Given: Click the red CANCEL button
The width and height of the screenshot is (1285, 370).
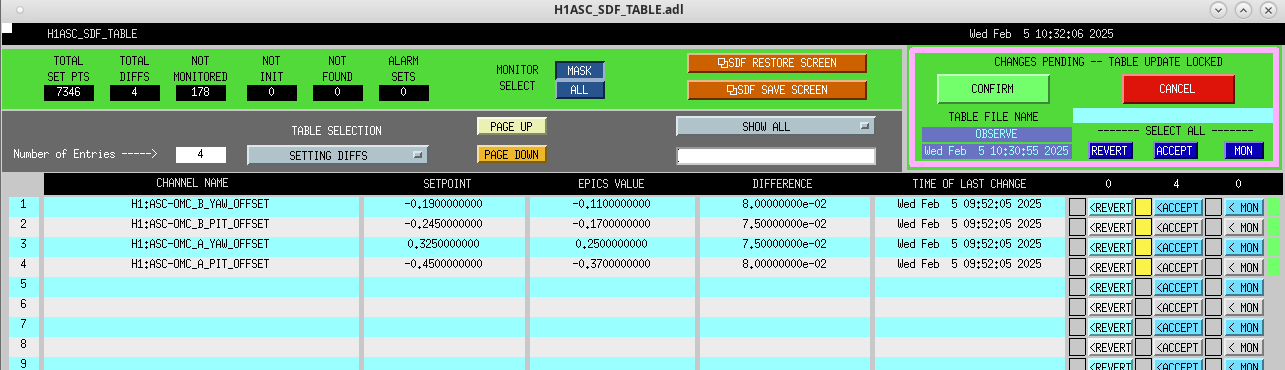Looking at the screenshot, I should coord(1178,89).
